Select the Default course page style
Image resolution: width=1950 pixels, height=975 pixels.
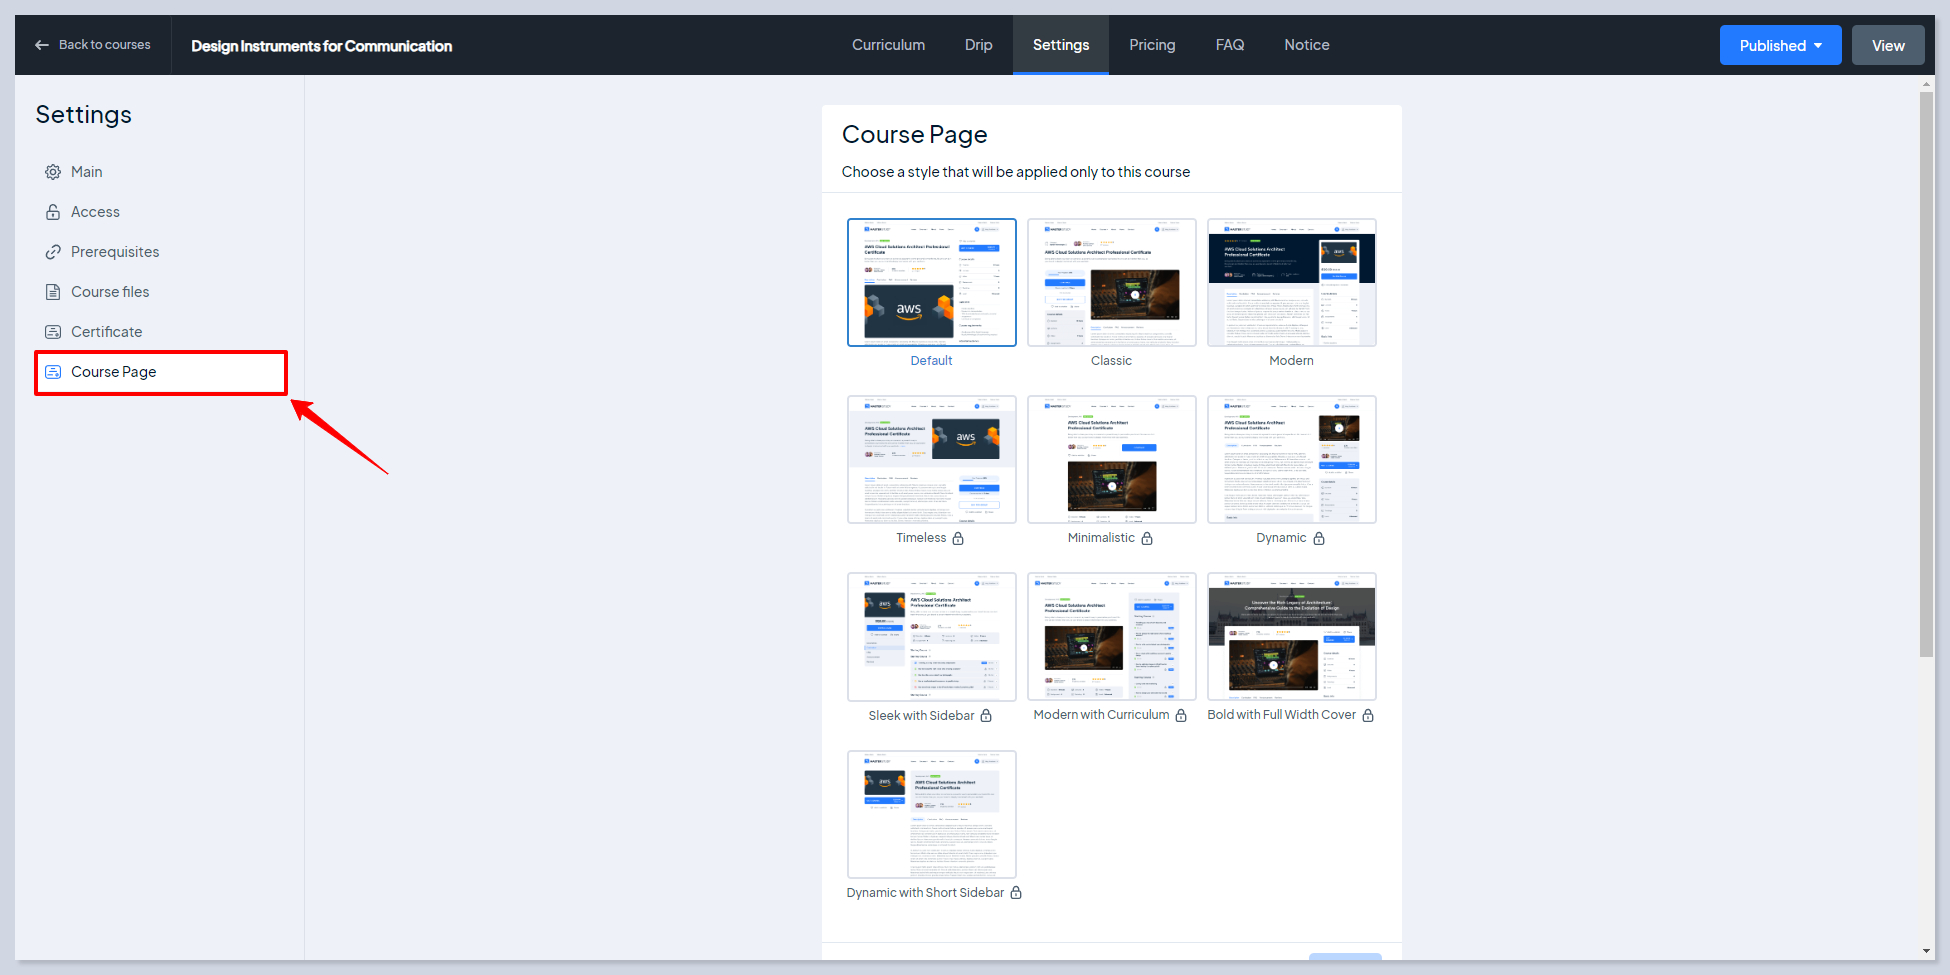coord(931,283)
